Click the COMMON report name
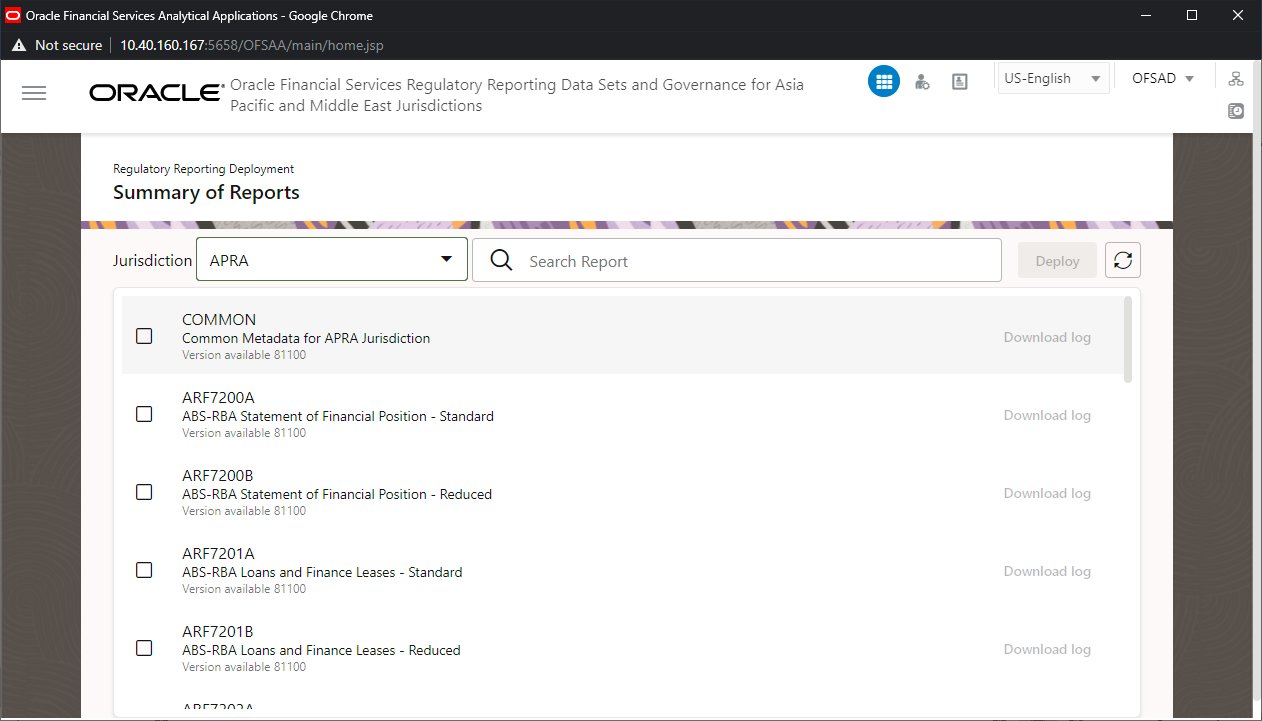 click(x=219, y=320)
